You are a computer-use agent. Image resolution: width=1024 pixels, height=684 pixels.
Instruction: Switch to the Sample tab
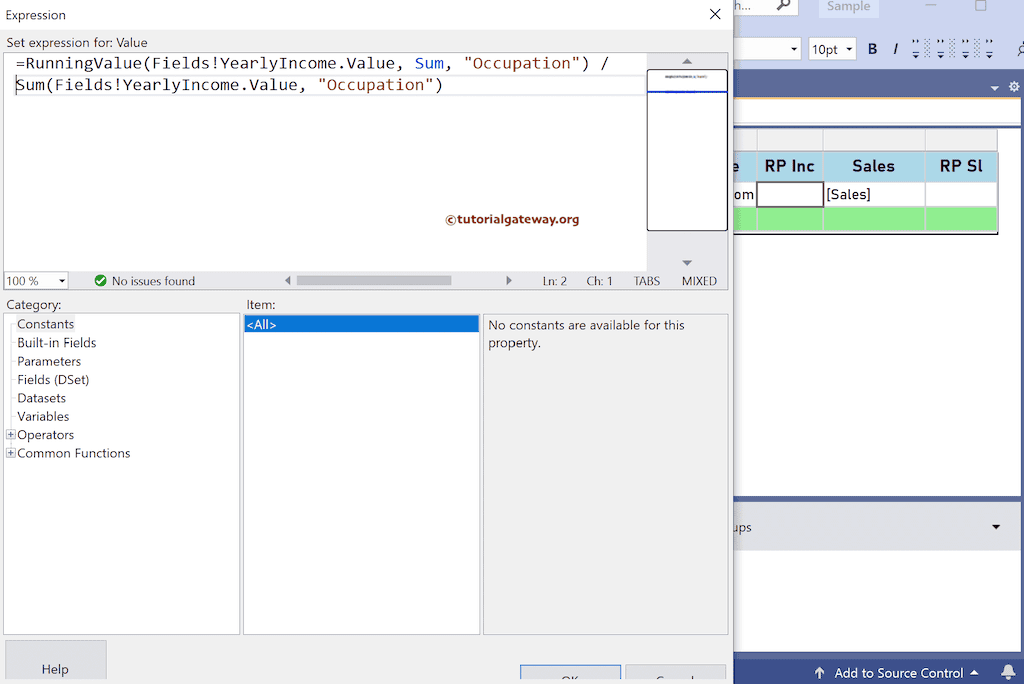848,7
